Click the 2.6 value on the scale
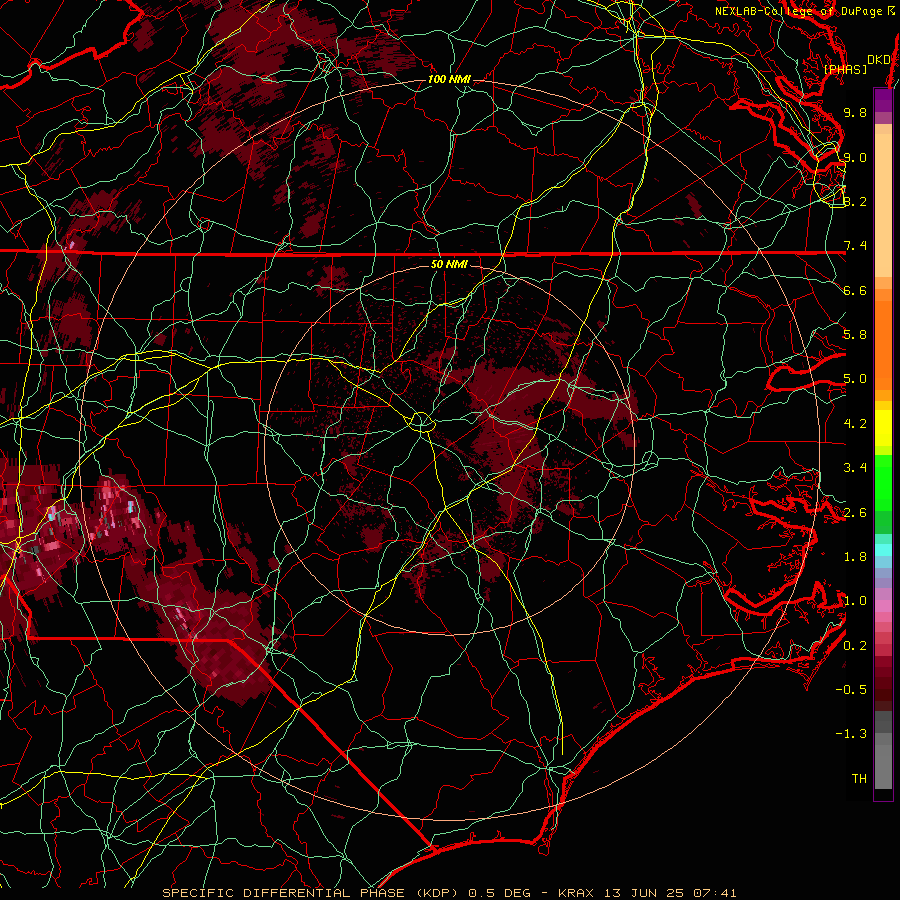900x900 pixels. coord(855,513)
